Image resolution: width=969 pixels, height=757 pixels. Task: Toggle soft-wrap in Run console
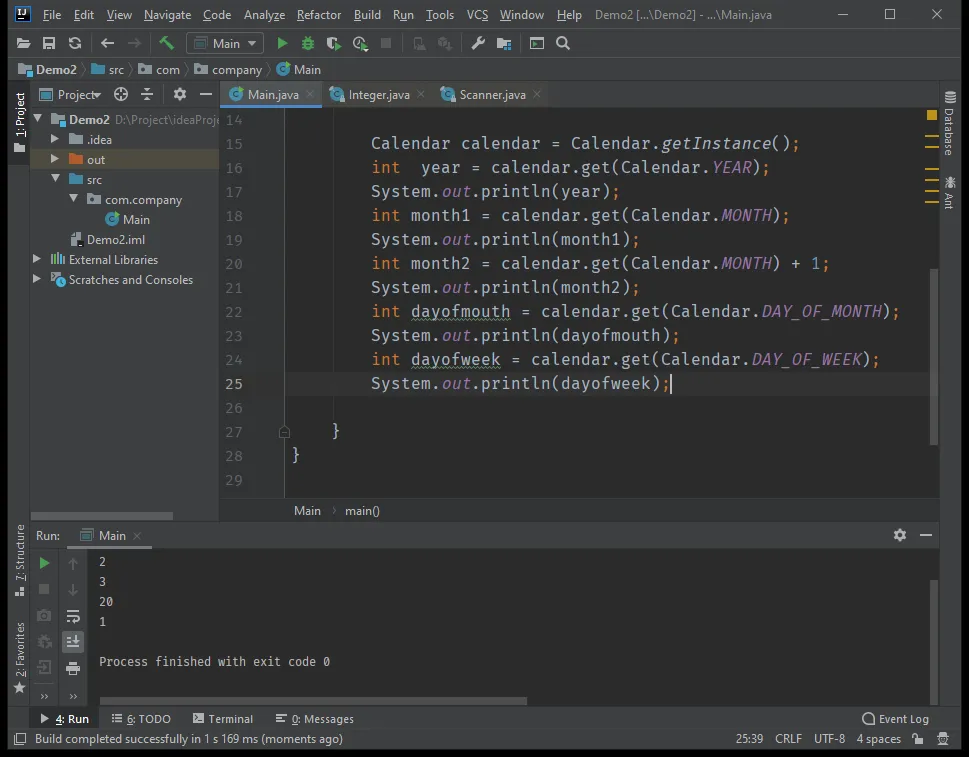pyautogui.click(x=73, y=616)
